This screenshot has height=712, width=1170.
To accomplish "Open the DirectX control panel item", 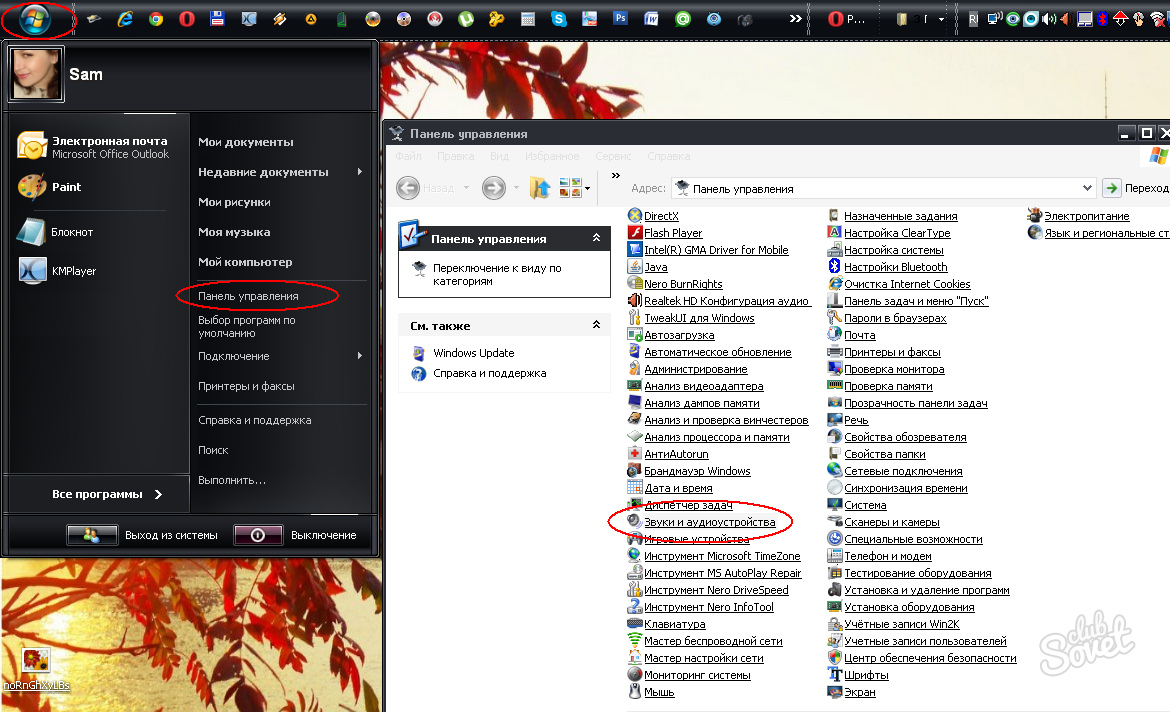I will pyautogui.click(x=661, y=216).
